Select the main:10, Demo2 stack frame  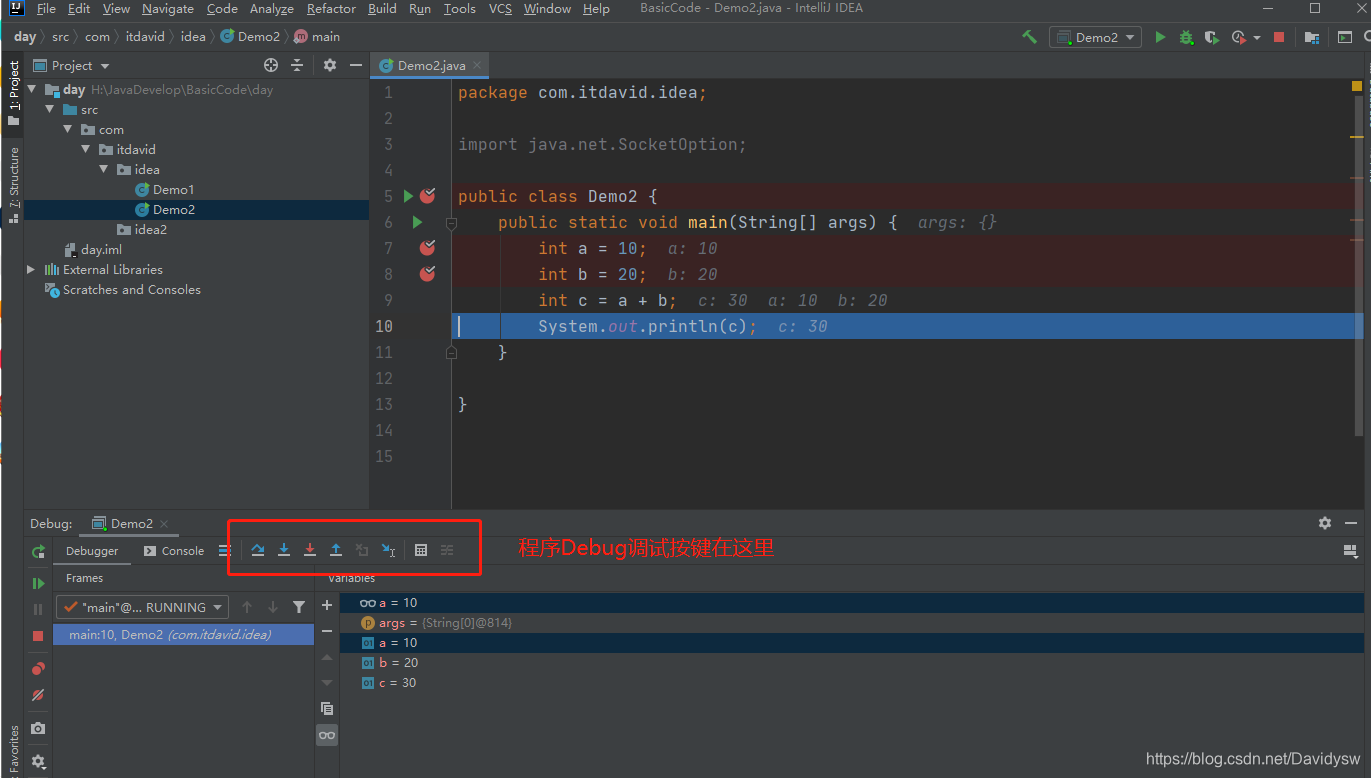(184, 635)
